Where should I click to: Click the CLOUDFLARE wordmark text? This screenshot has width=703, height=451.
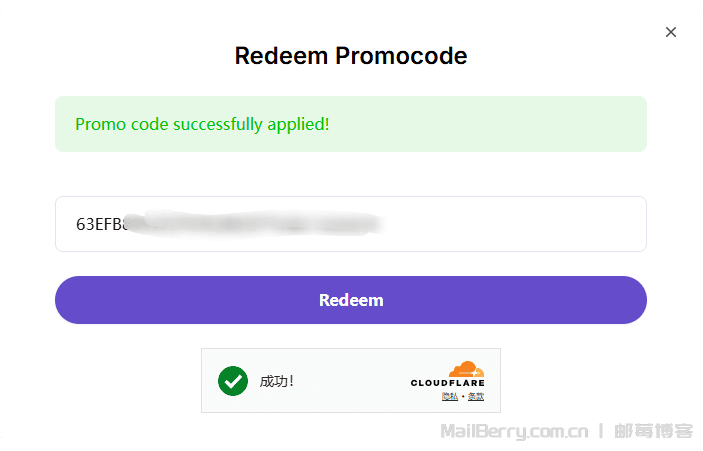447,383
